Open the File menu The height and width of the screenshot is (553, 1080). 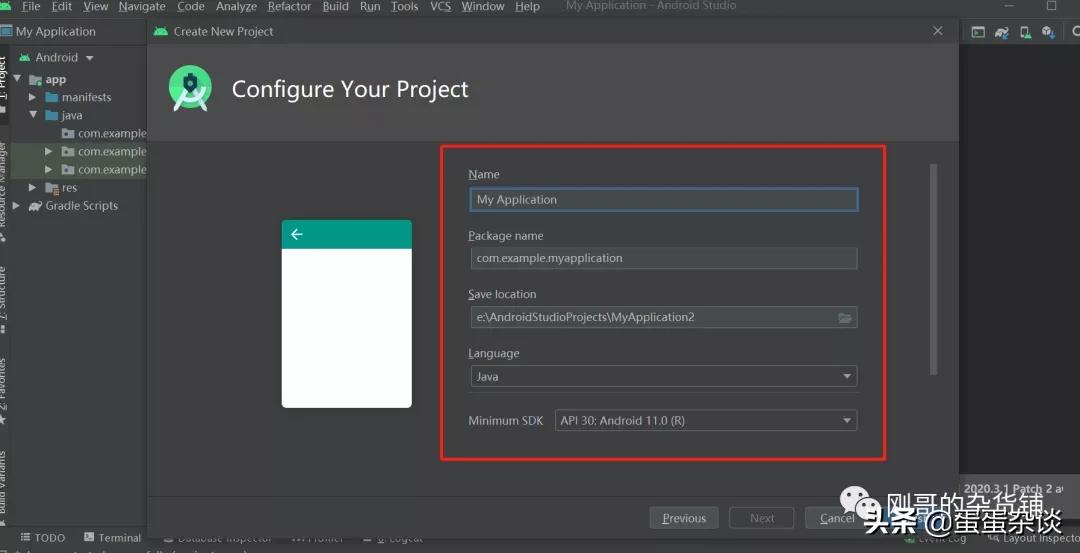31,7
